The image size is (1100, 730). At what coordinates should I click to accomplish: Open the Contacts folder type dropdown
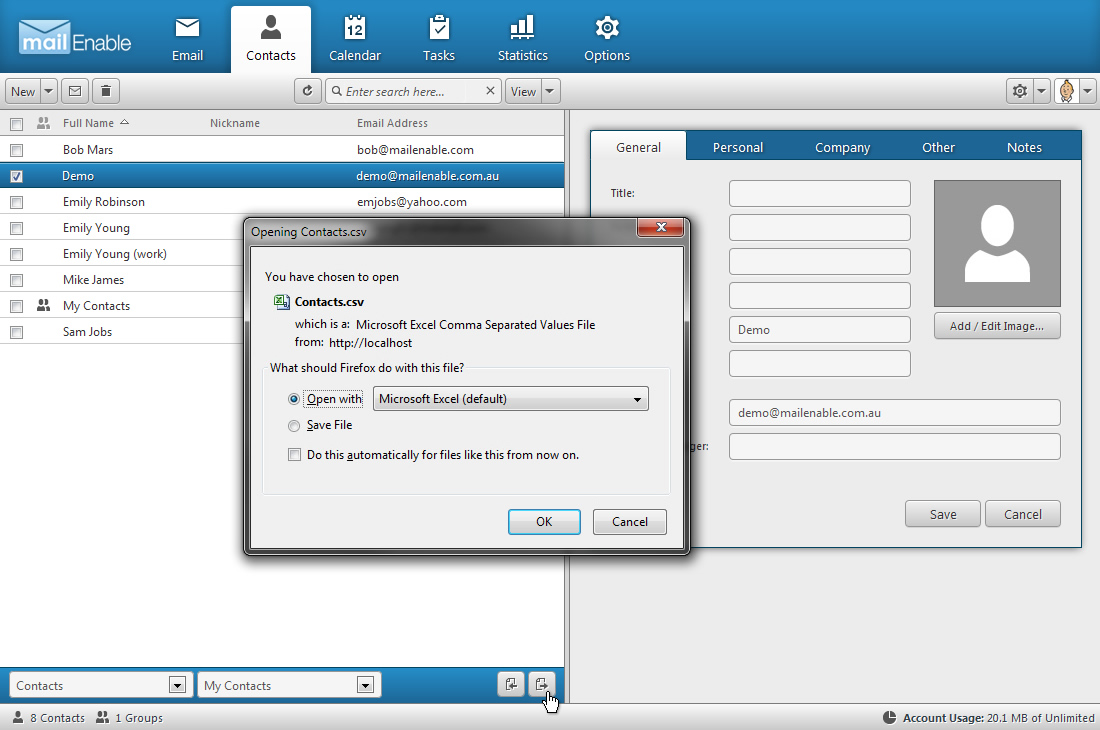(x=99, y=685)
